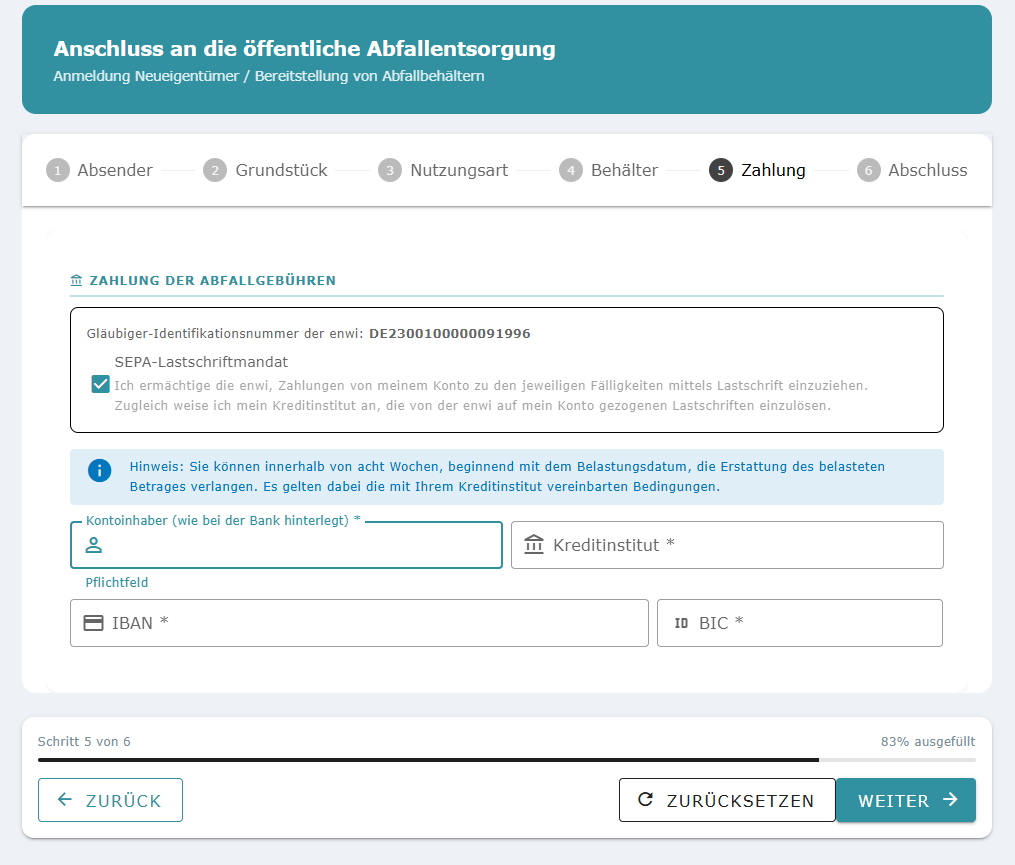Click the step 1 circle for Absender

click(58, 170)
